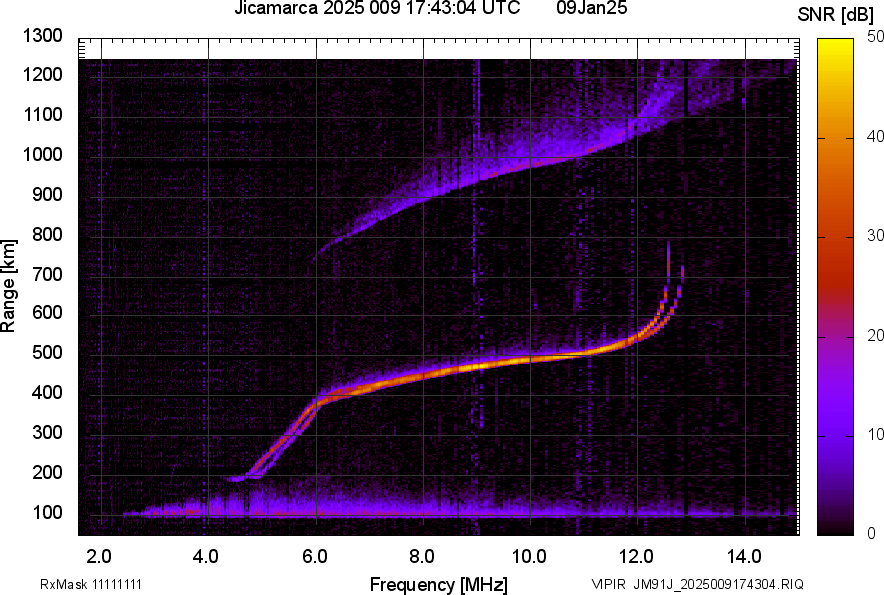
Task: Click the frequency axis label '2.0'
Action: pyautogui.click(x=99, y=556)
